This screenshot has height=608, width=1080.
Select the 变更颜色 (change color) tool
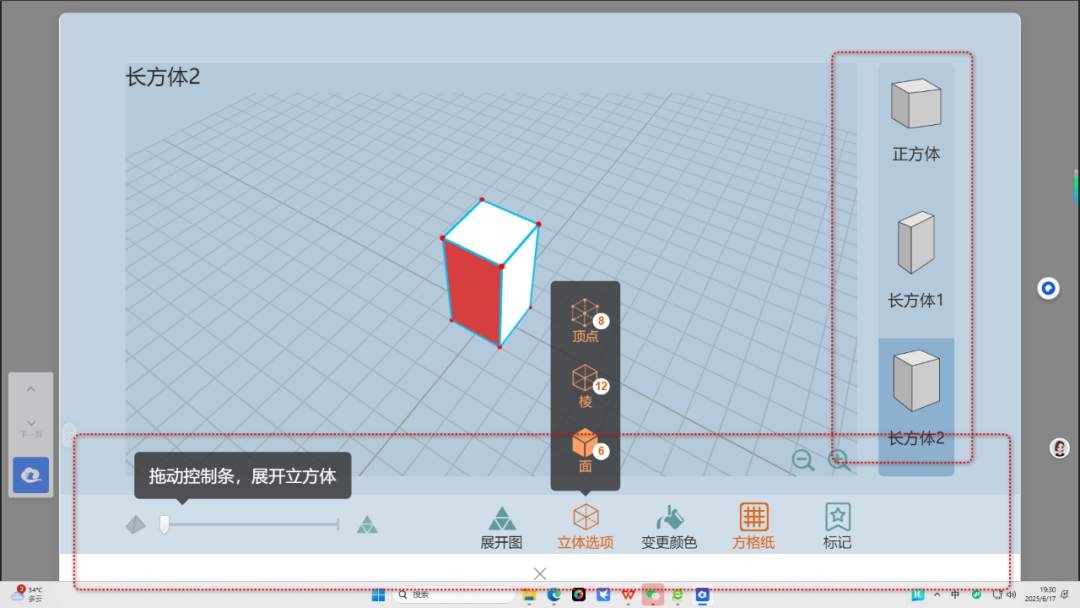coord(669,524)
